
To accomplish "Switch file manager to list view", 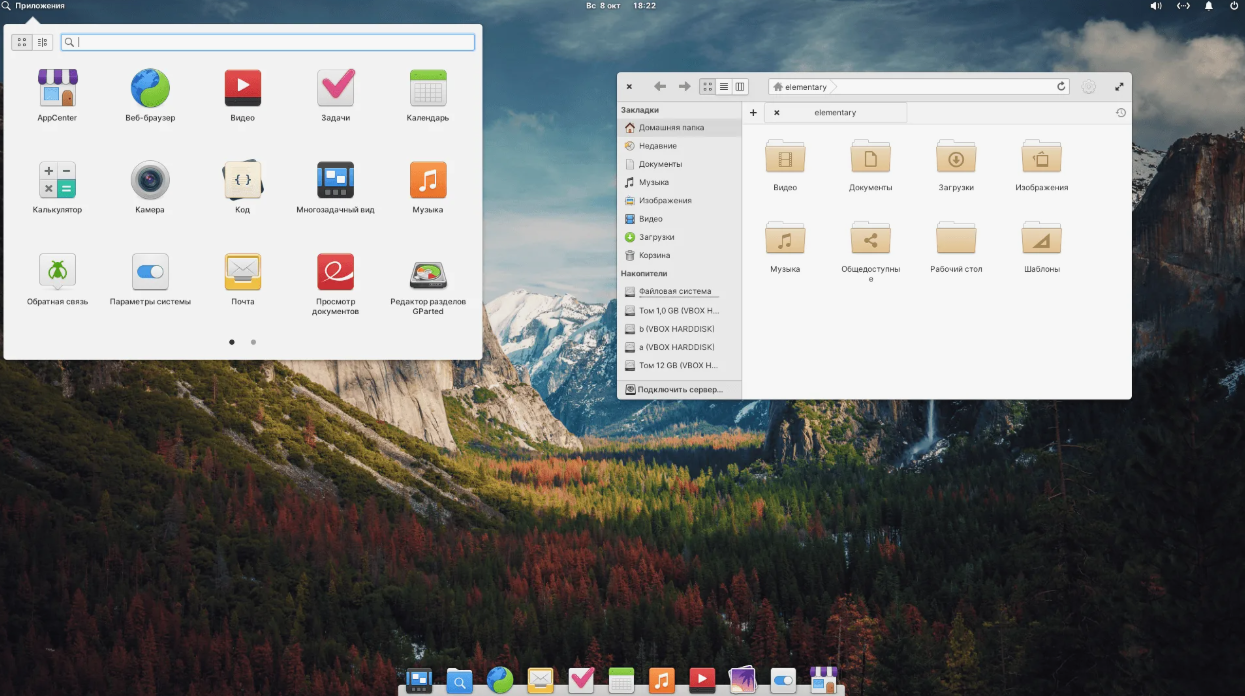I will (724, 87).
